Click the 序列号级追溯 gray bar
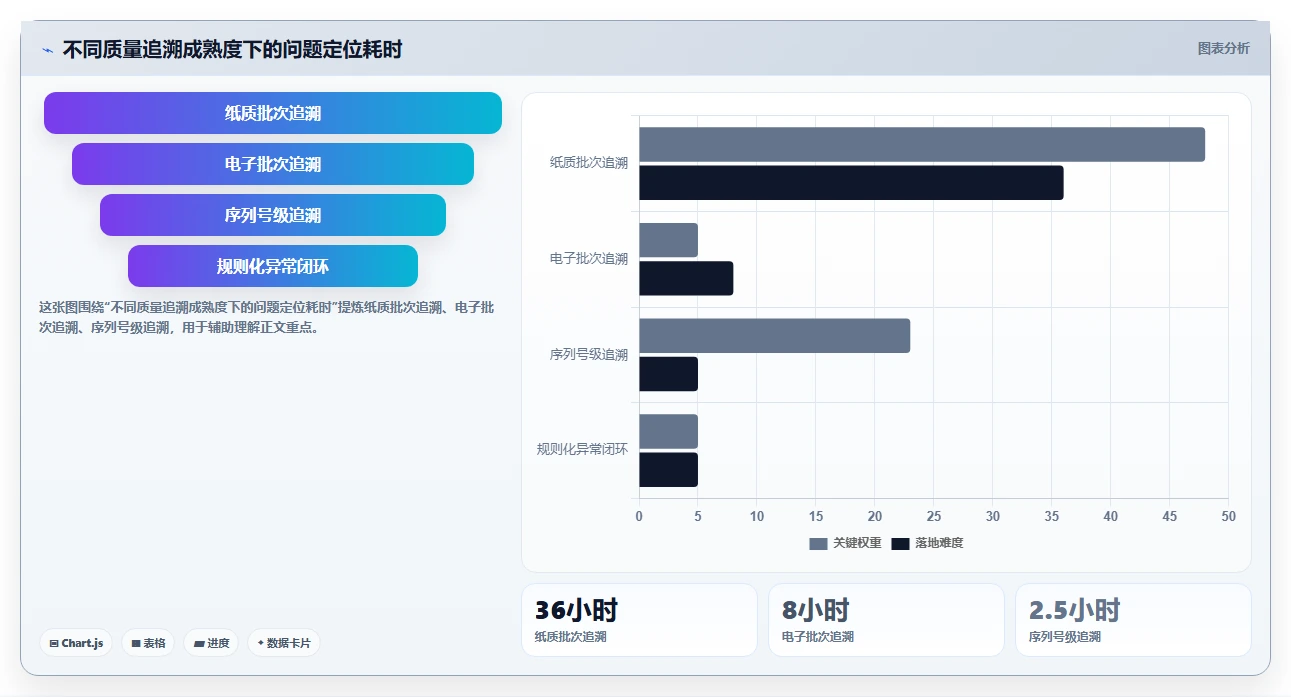The image size is (1291, 697). (x=774, y=336)
